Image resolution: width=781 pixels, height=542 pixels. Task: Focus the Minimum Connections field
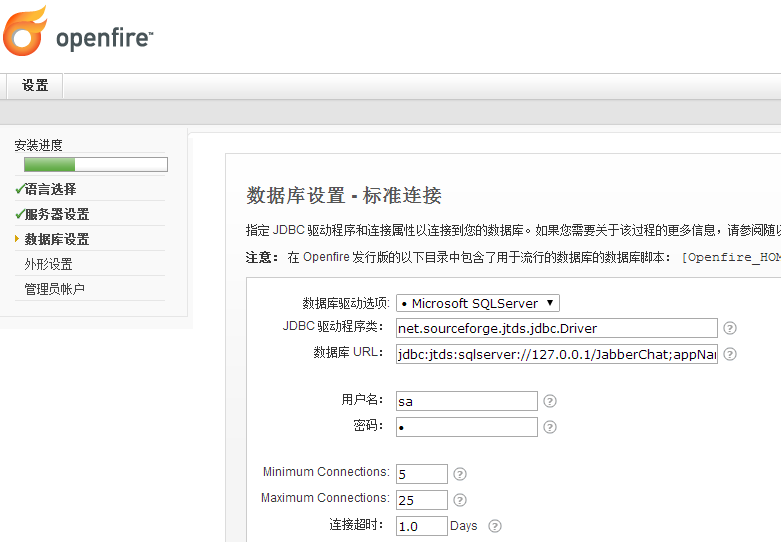[x=422, y=474]
